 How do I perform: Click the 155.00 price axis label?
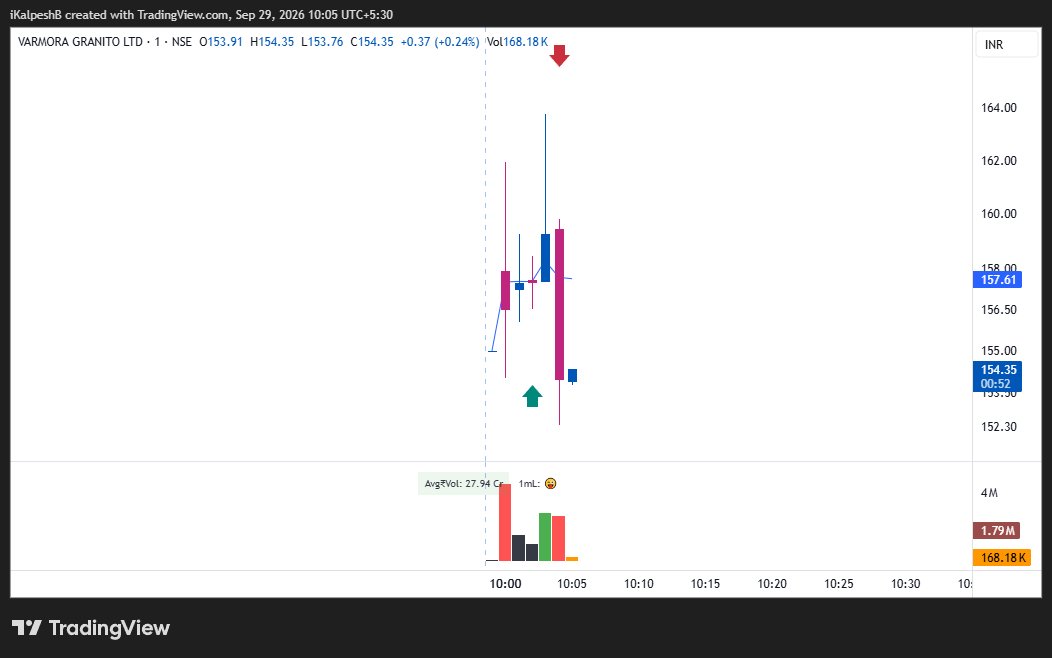pyautogui.click(x=998, y=350)
